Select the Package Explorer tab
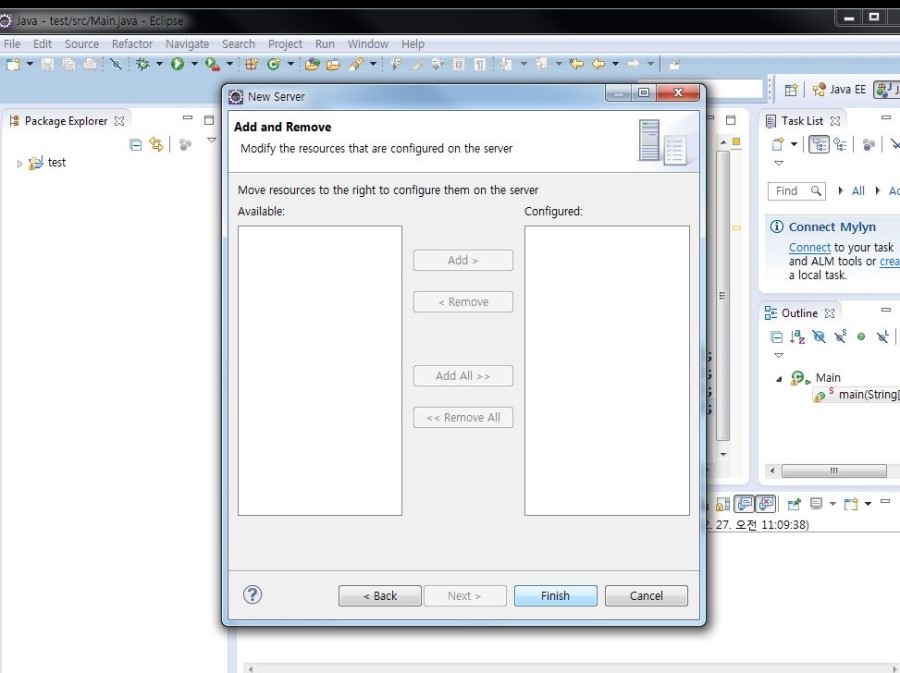Viewport: 900px width, 673px height. (x=66, y=121)
